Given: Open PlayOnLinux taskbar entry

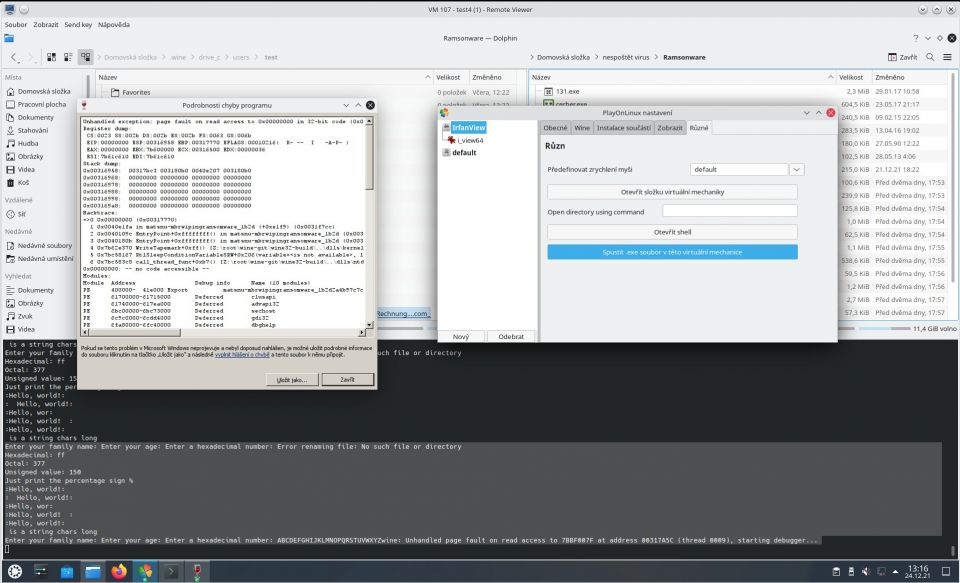Looking at the screenshot, I should [x=145, y=571].
